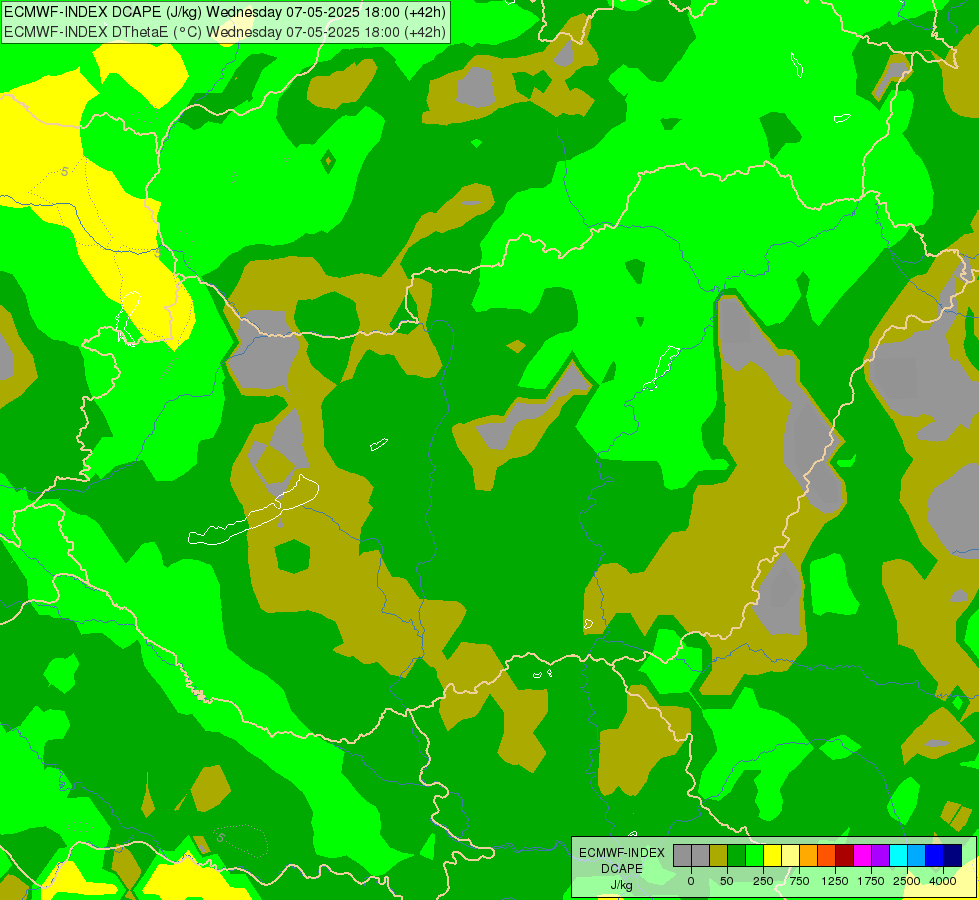Image resolution: width=979 pixels, height=900 pixels.
Task: Click the dark red legend swatch
Action: point(844,855)
